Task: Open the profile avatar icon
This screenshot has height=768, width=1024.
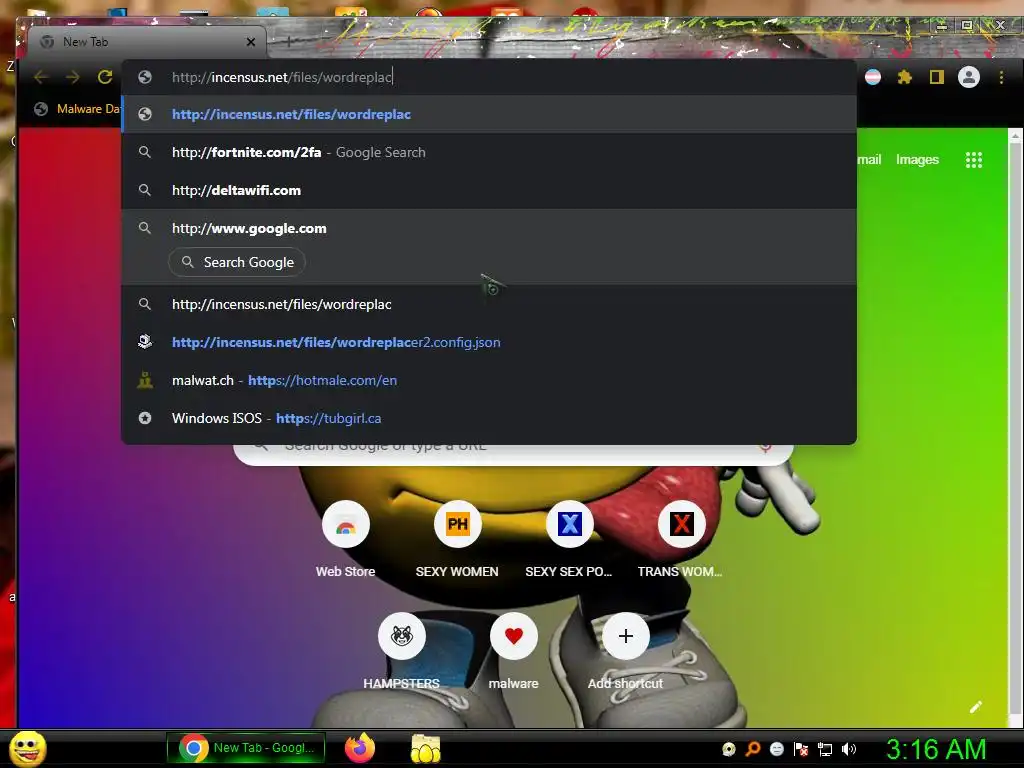Action: pos(968,77)
